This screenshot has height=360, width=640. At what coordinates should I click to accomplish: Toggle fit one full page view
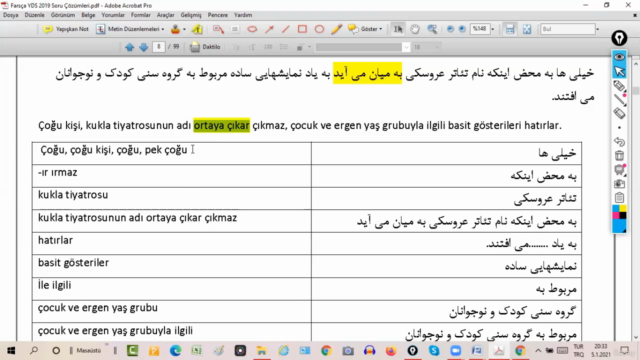click(x=527, y=29)
